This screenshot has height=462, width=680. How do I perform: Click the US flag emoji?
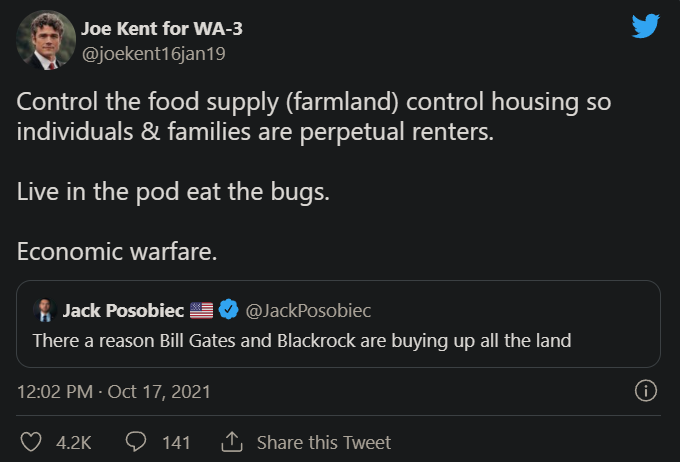pyautogui.click(x=202, y=311)
